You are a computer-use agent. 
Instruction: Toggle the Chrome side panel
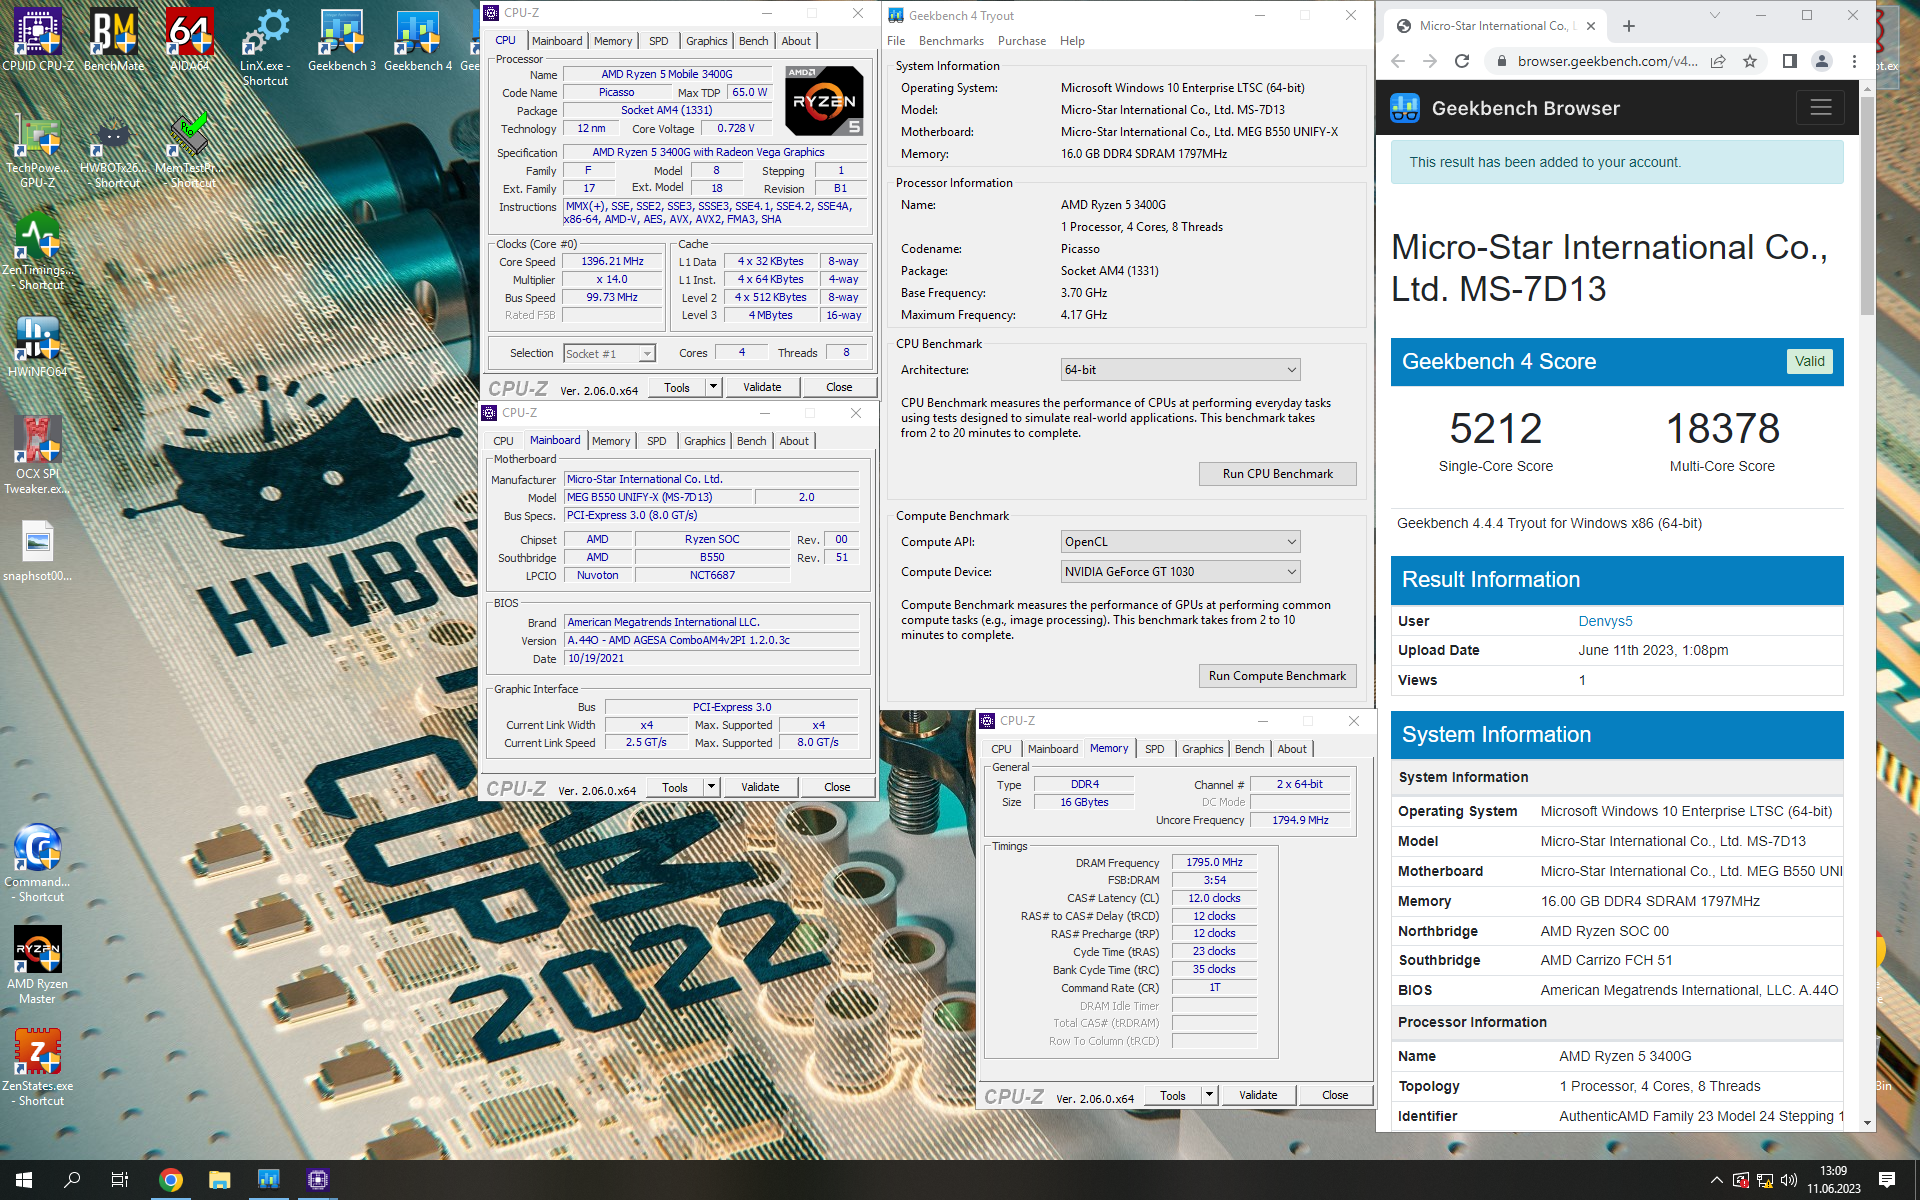1790,61
